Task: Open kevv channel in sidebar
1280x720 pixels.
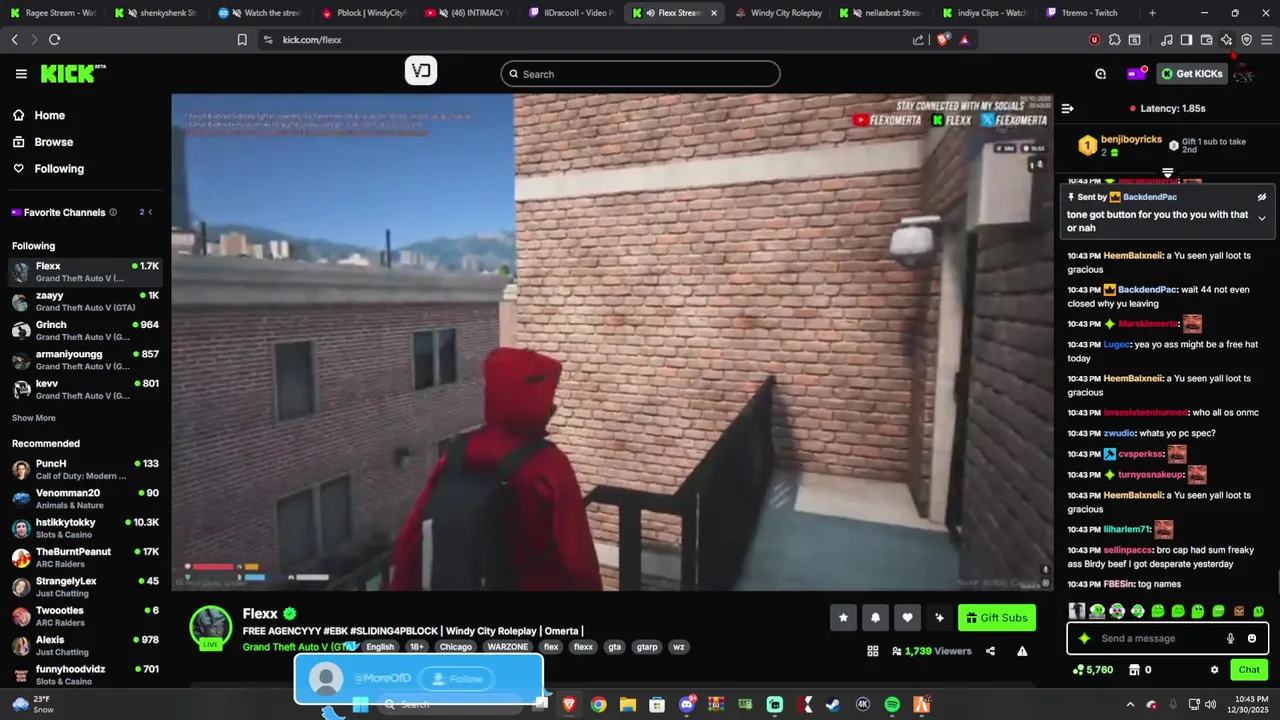Action: (x=85, y=389)
